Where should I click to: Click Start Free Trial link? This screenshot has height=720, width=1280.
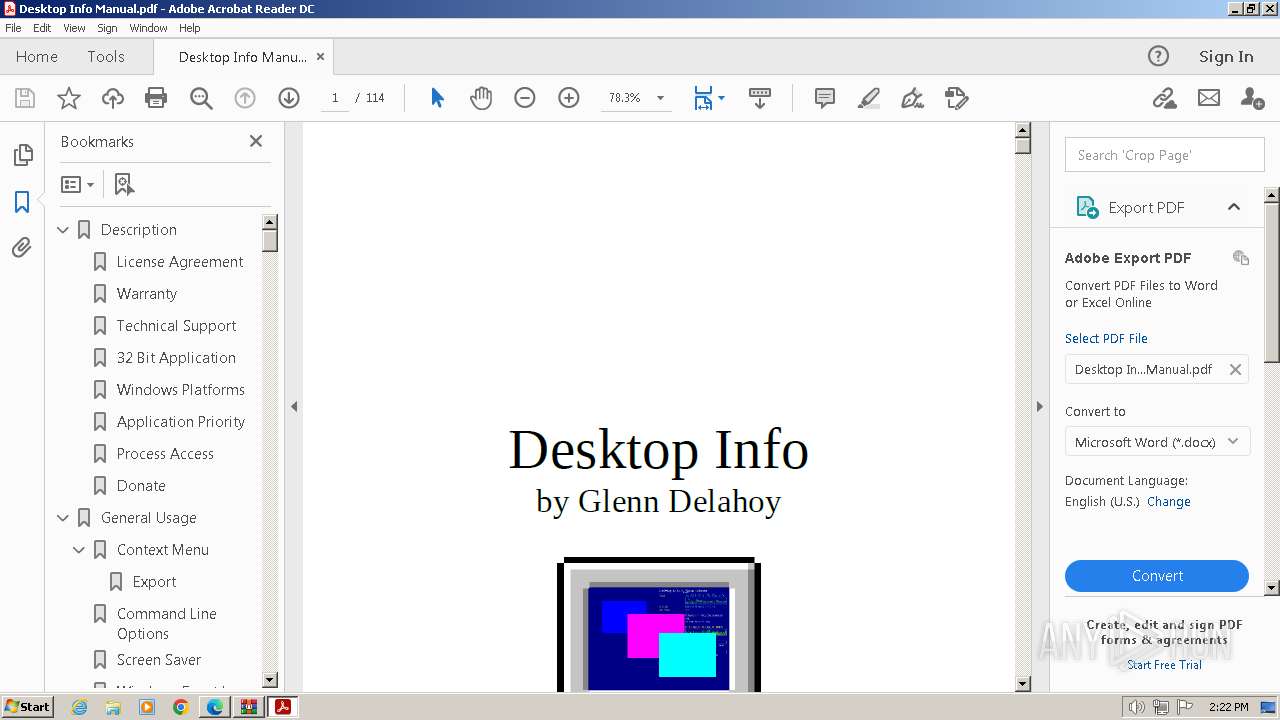pyautogui.click(x=1164, y=665)
